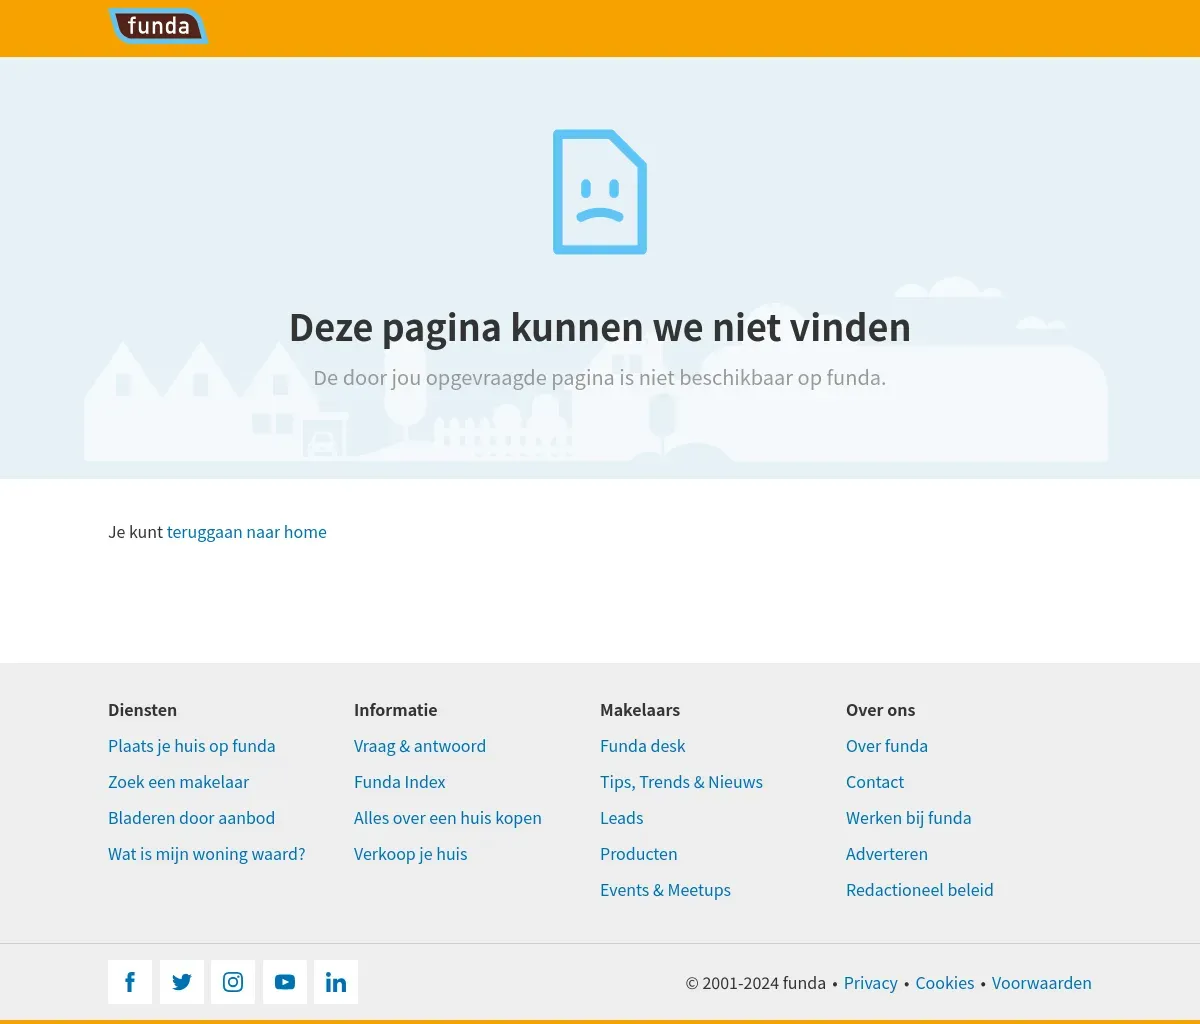Viewport: 1200px width, 1024px height.
Task: Go to 'Zoek een makelaar'
Action: pyautogui.click(x=179, y=782)
